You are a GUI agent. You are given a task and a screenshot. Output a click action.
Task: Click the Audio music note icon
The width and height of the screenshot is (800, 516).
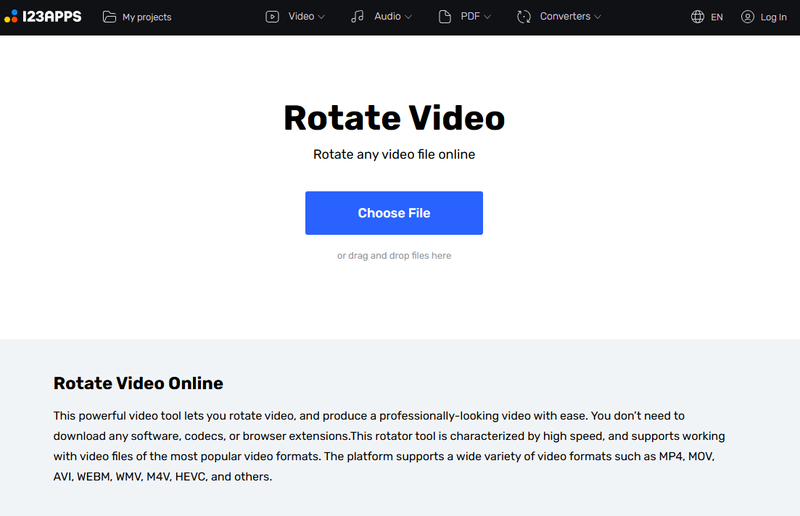pyautogui.click(x=357, y=16)
